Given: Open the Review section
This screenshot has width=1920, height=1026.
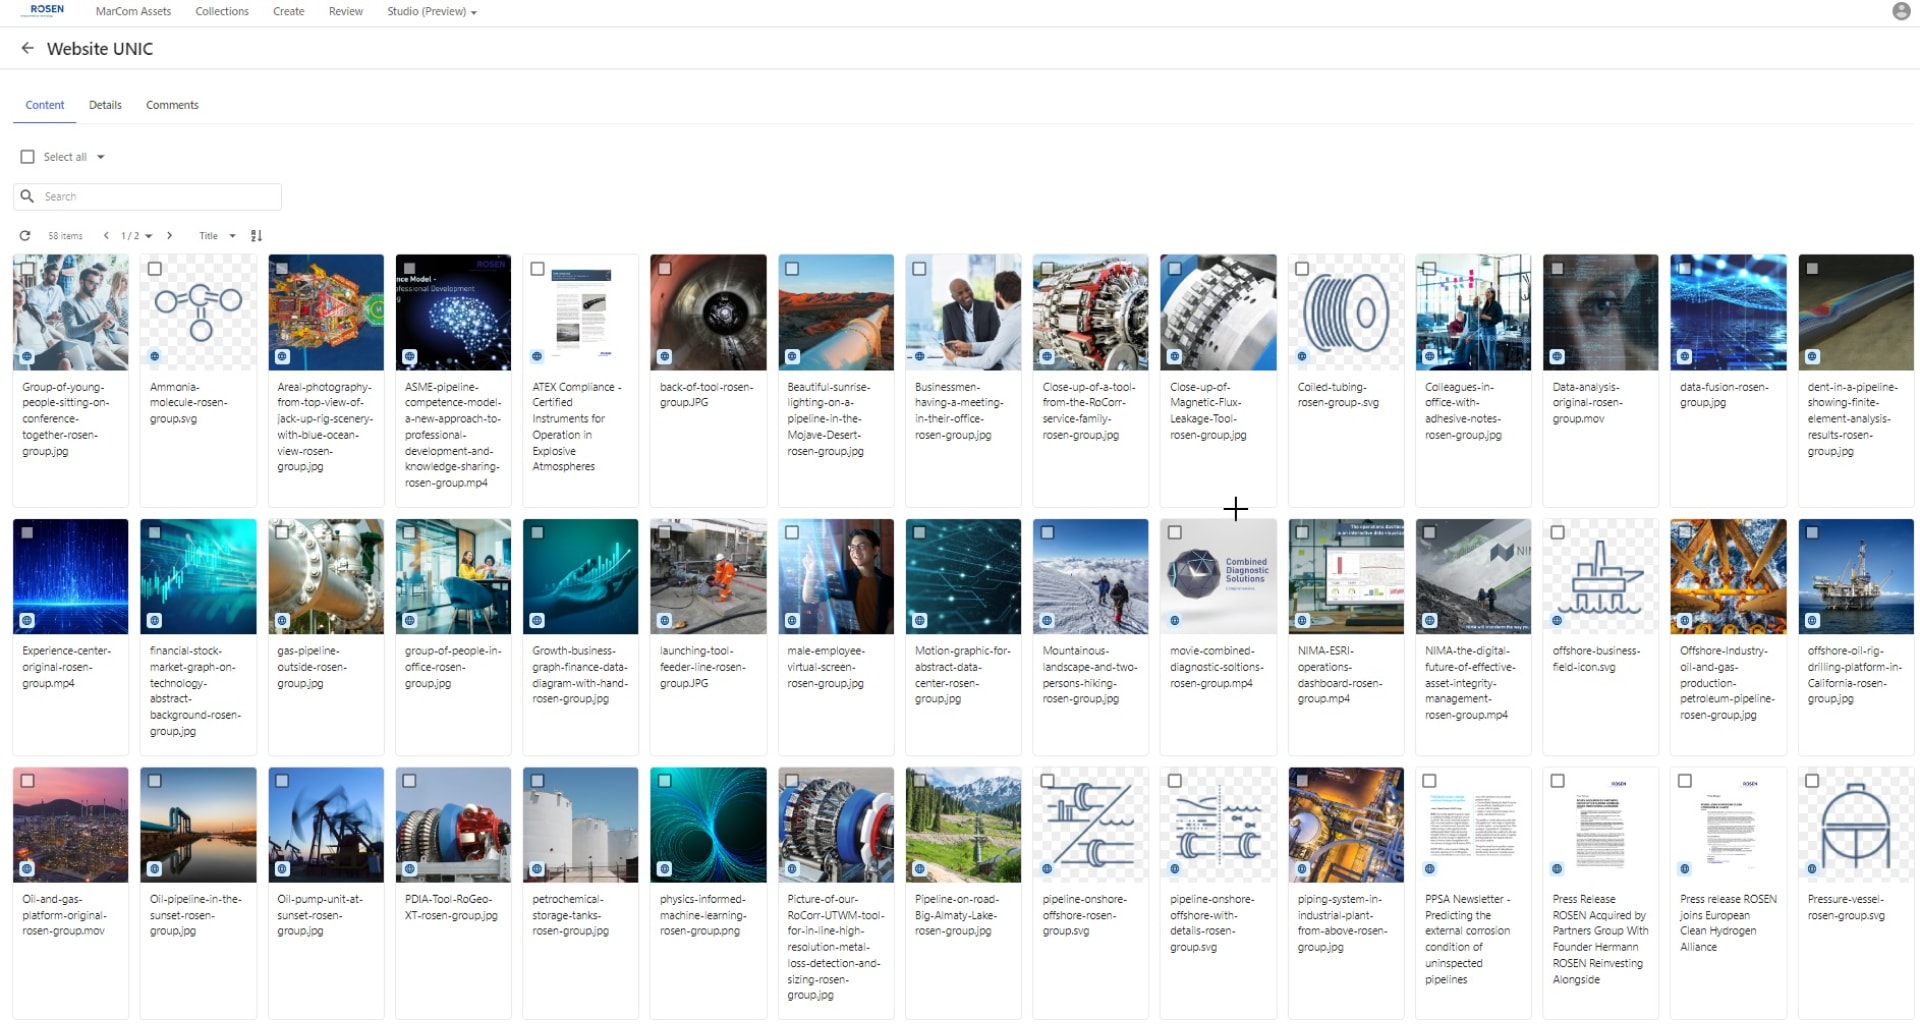Looking at the screenshot, I should click(346, 11).
